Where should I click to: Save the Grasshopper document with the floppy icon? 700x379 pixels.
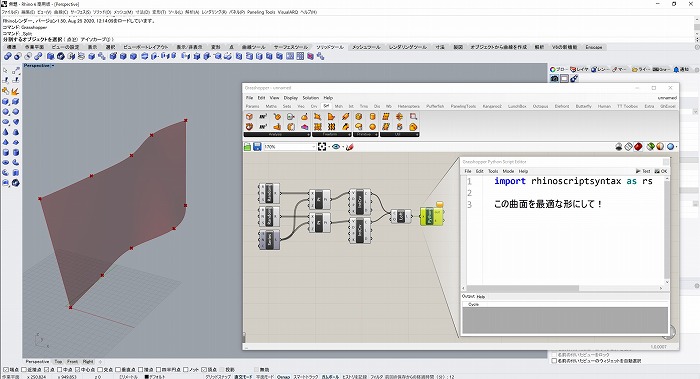(257, 146)
